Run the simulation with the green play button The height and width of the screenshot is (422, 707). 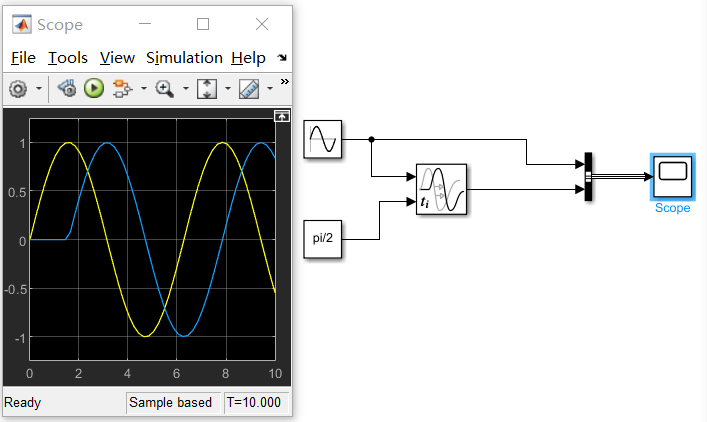94,88
